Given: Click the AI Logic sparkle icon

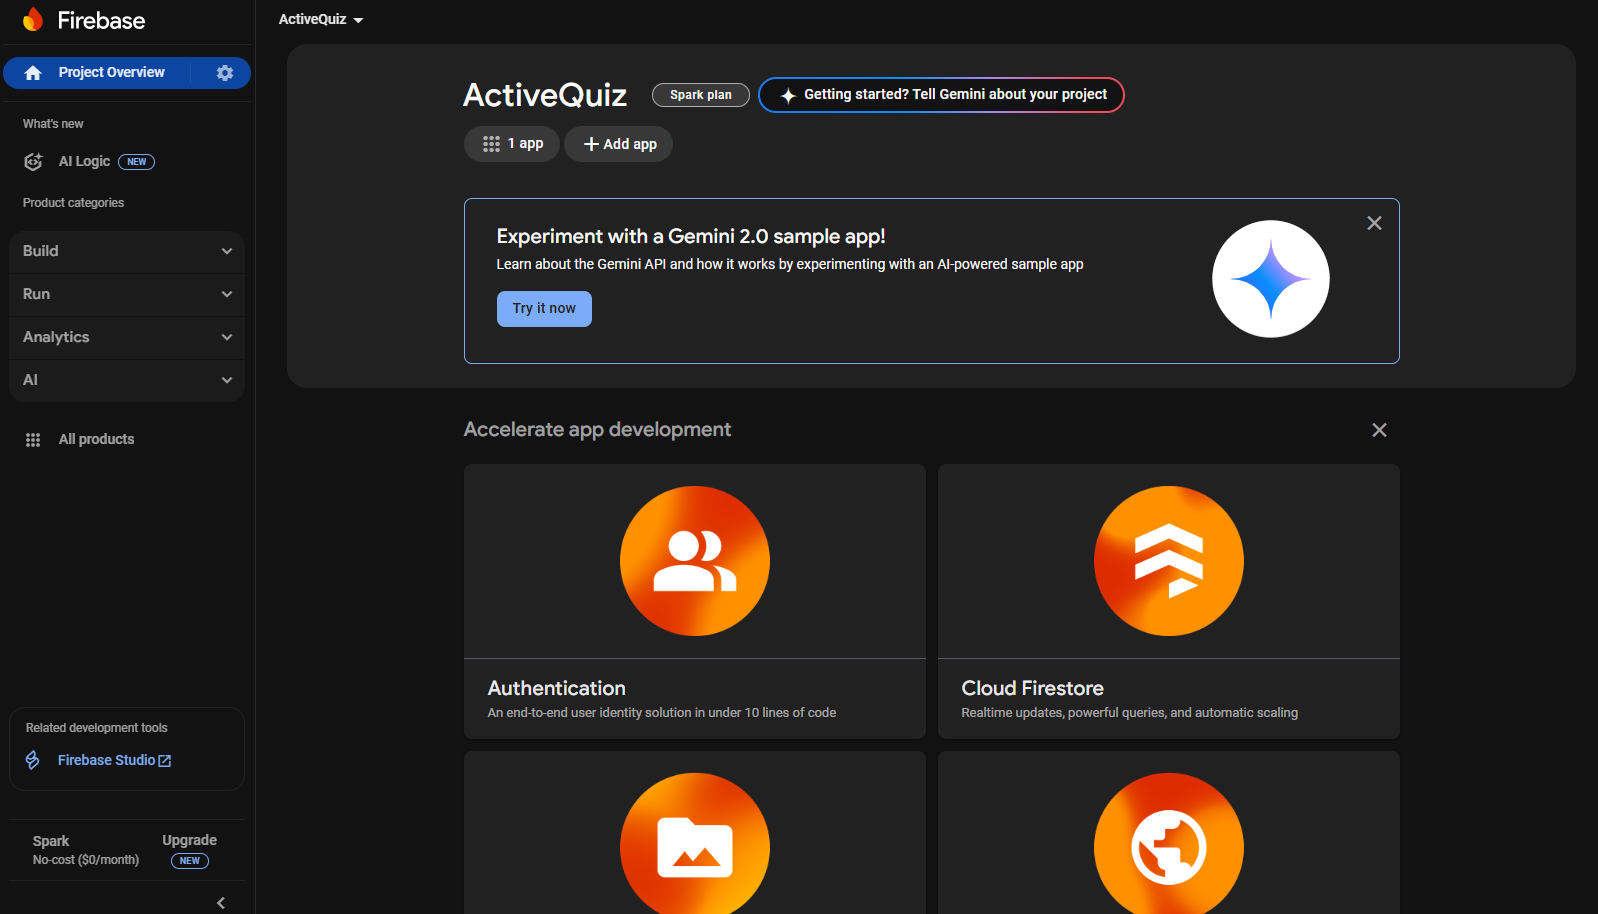Looking at the screenshot, I should click(x=33, y=161).
